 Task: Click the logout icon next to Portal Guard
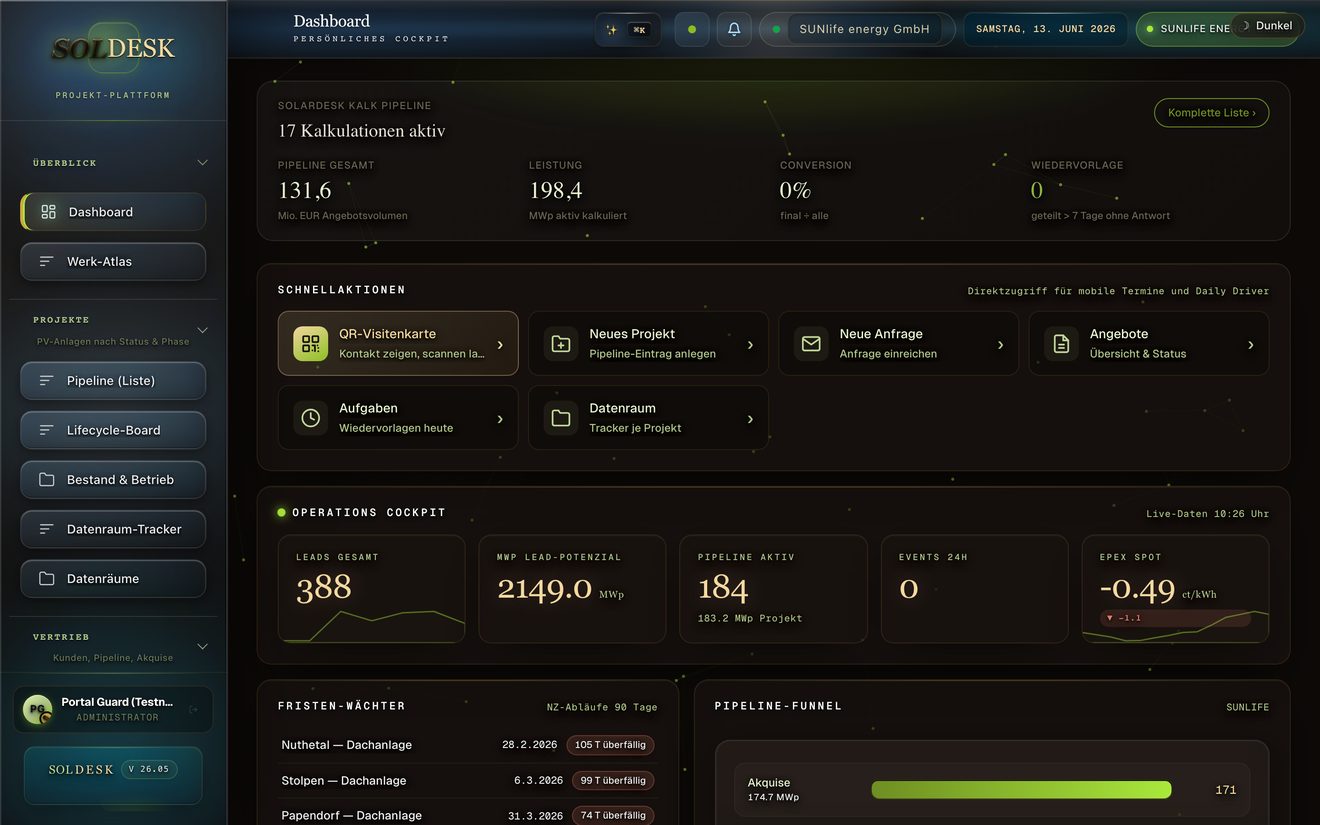194,709
